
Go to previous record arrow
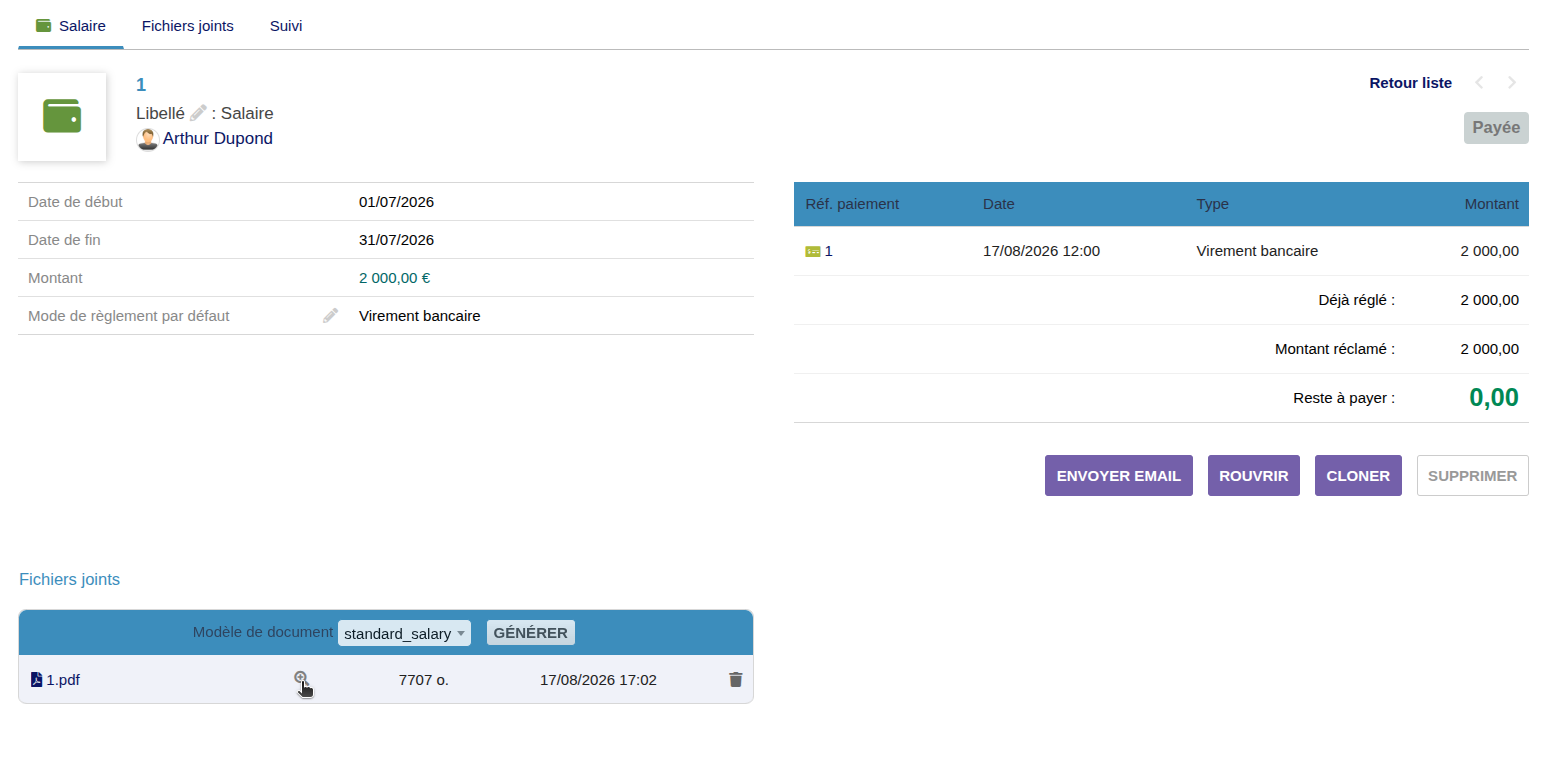point(1480,83)
